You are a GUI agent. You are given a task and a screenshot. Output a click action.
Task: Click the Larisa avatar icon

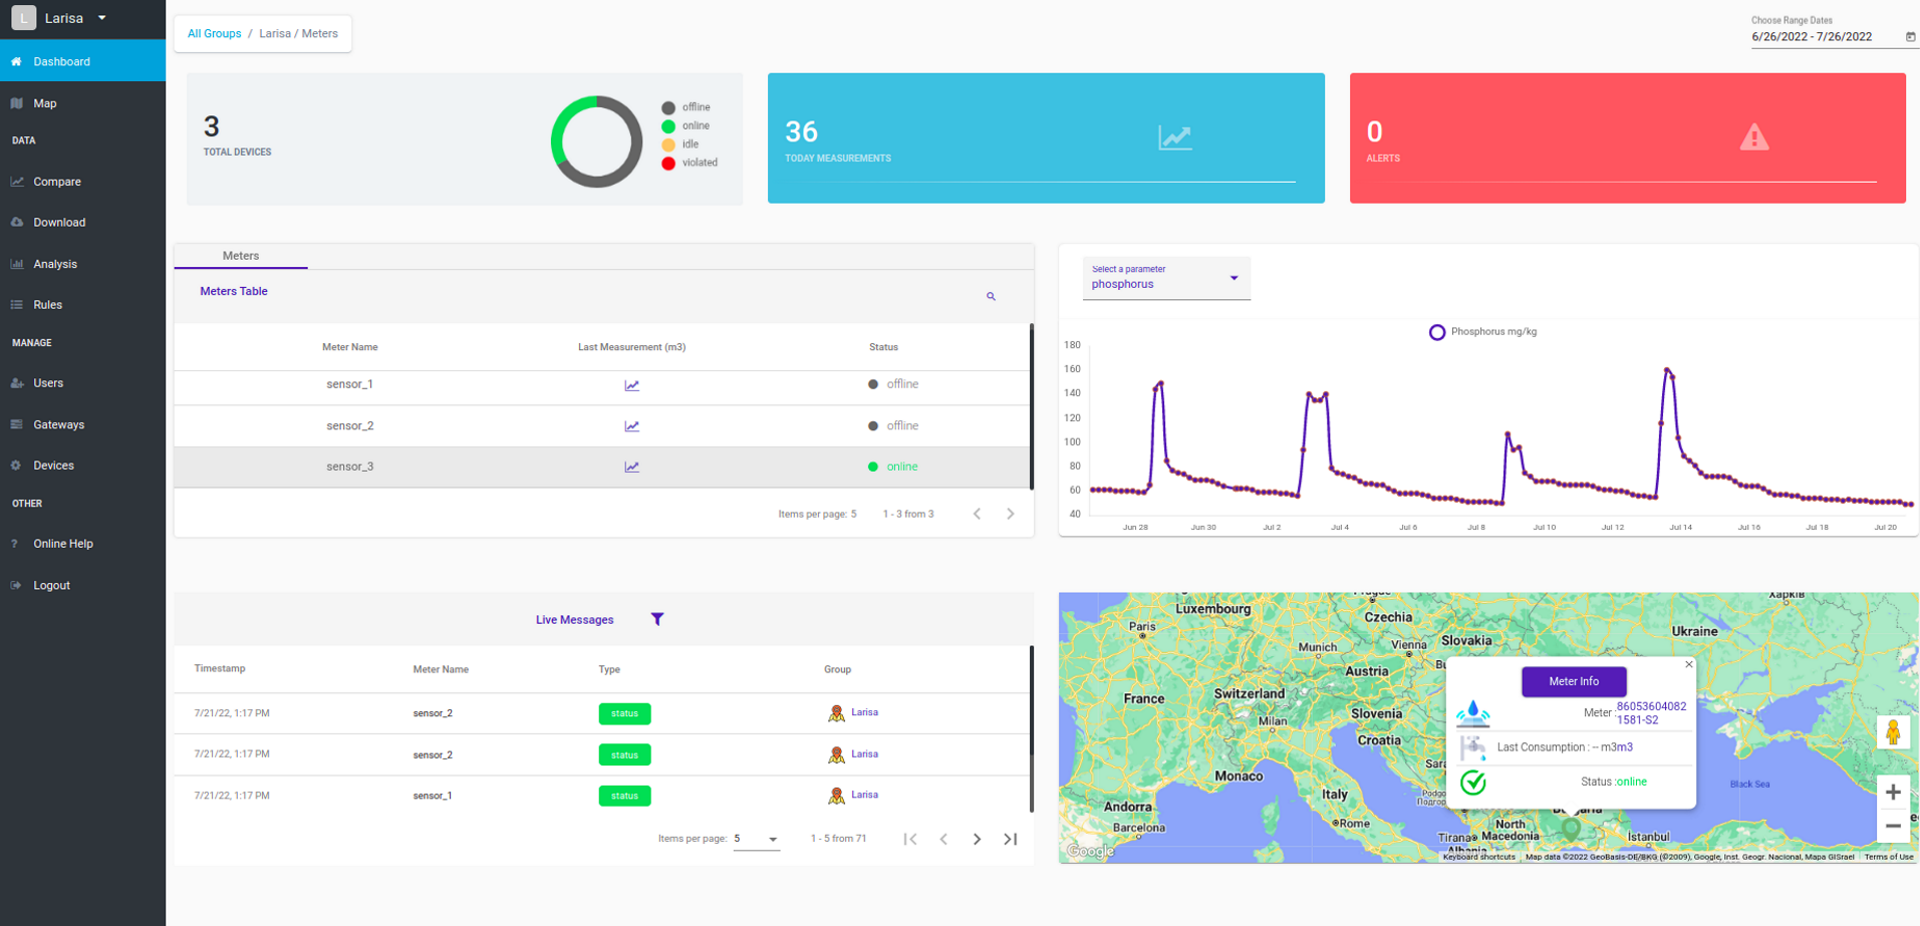coord(24,18)
